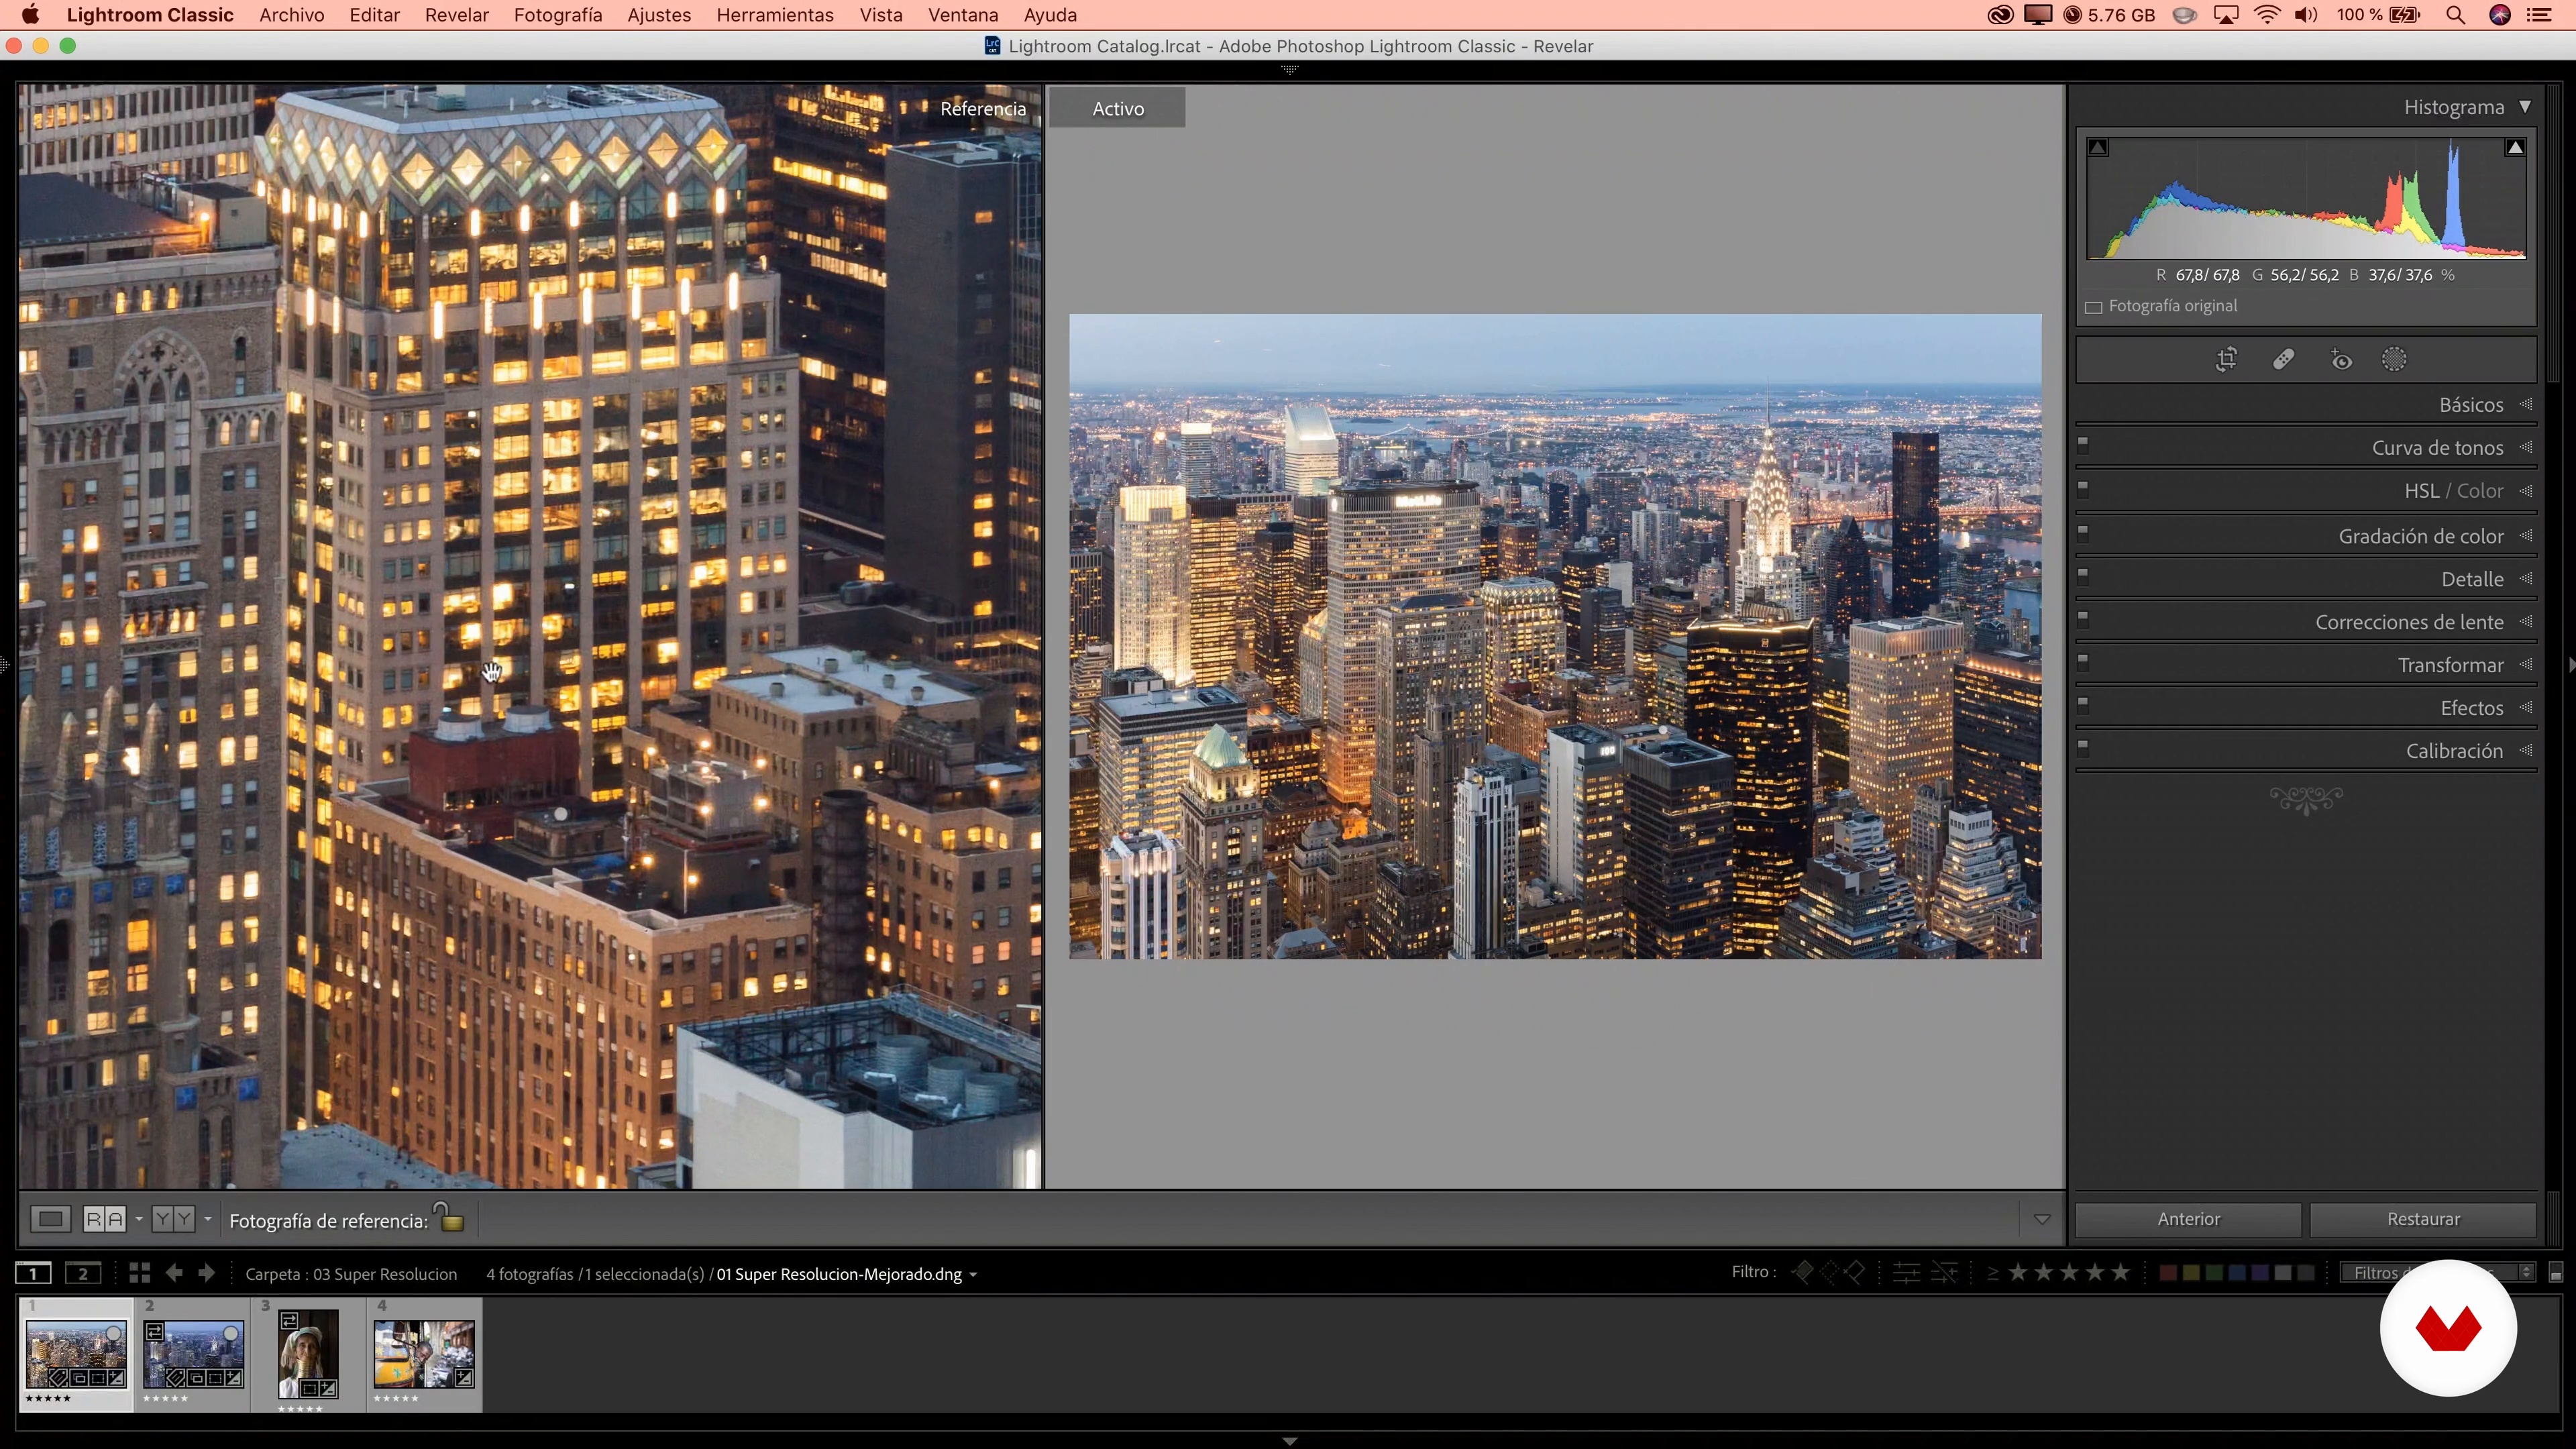The width and height of the screenshot is (2576, 1449).
Task: Open the Before/After view options dropdown arrow
Action: tap(208, 1219)
